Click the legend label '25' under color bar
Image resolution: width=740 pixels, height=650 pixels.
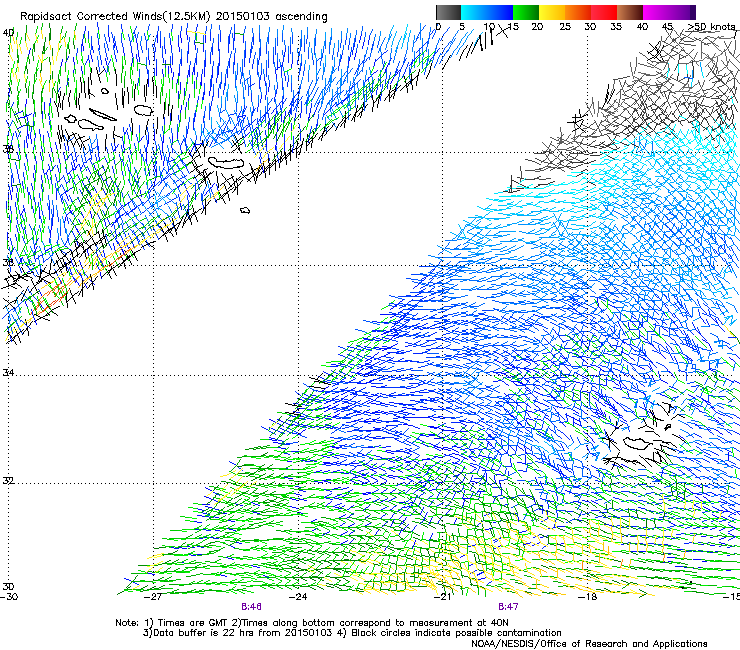(565, 26)
